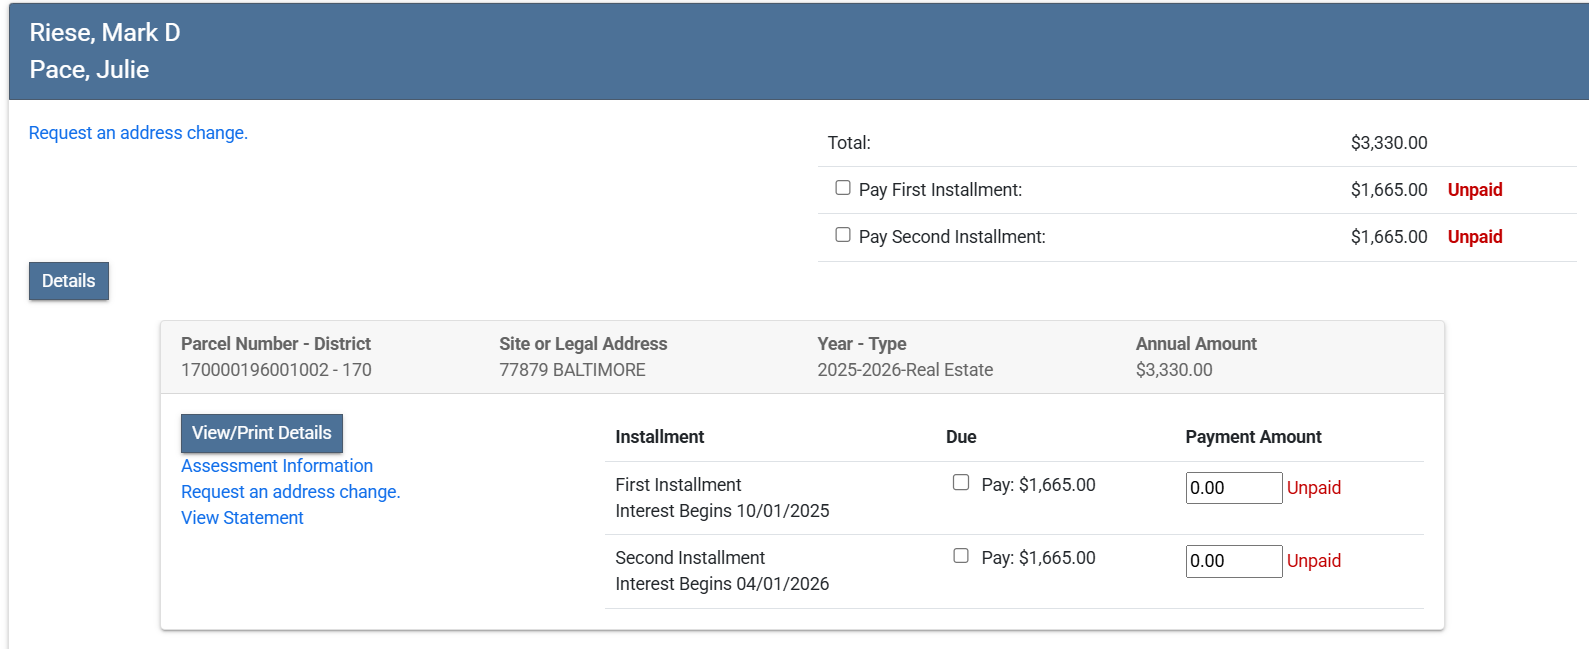The image size is (1589, 649).
Task: Click the top Request an address change link
Action: pyautogui.click(x=138, y=133)
